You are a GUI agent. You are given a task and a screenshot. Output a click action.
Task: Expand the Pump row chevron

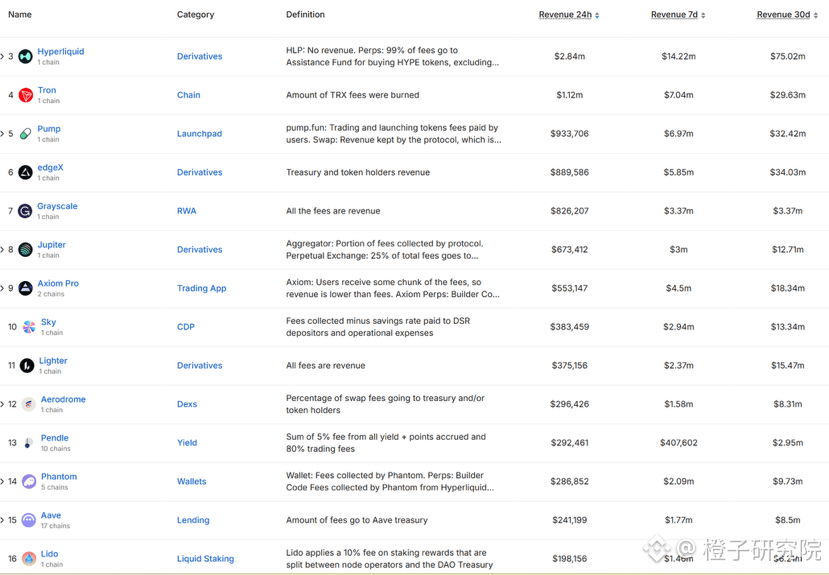[x=2, y=134]
